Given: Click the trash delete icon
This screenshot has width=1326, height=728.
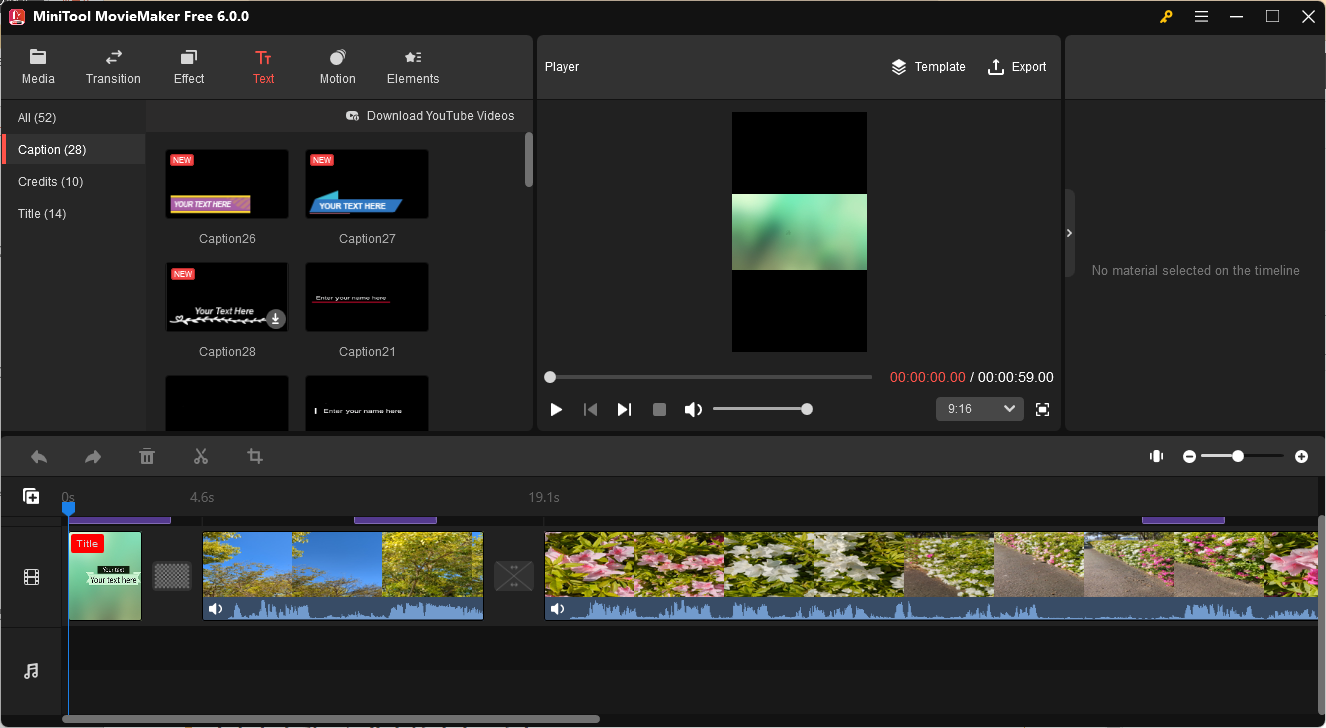Looking at the screenshot, I should pos(147,457).
